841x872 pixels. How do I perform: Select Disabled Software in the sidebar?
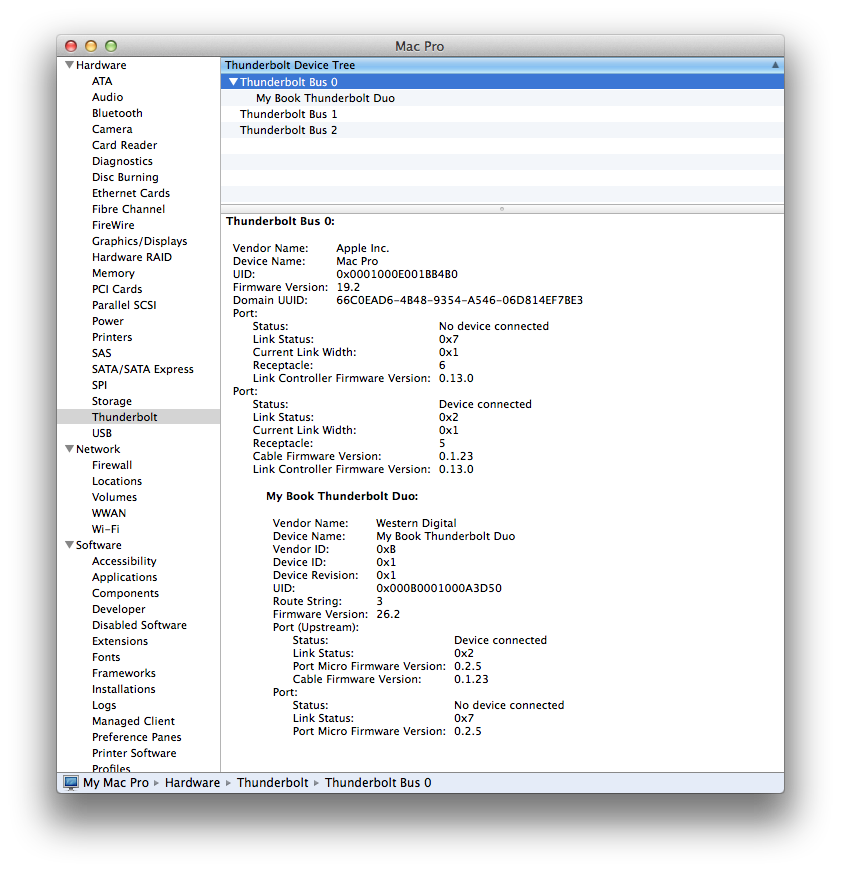coord(139,625)
